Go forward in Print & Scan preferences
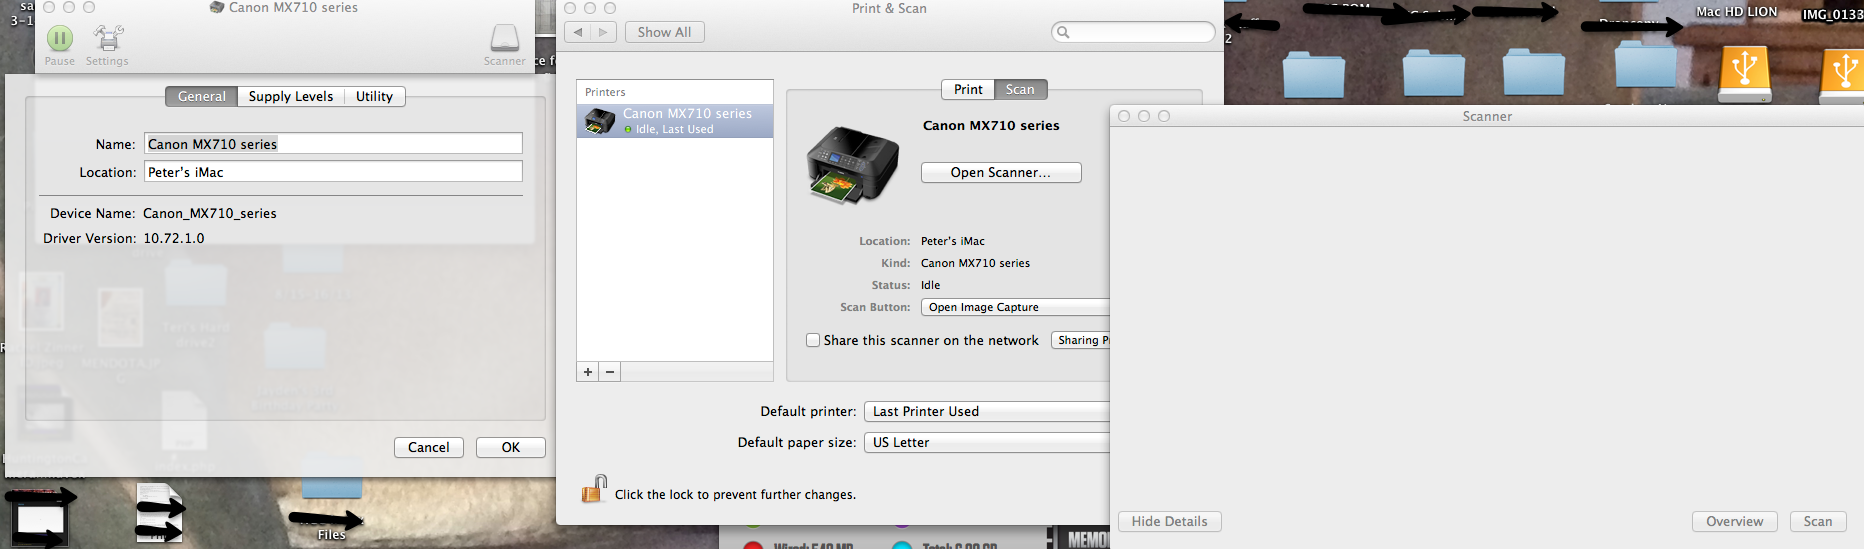1864x549 pixels. (603, 32)
